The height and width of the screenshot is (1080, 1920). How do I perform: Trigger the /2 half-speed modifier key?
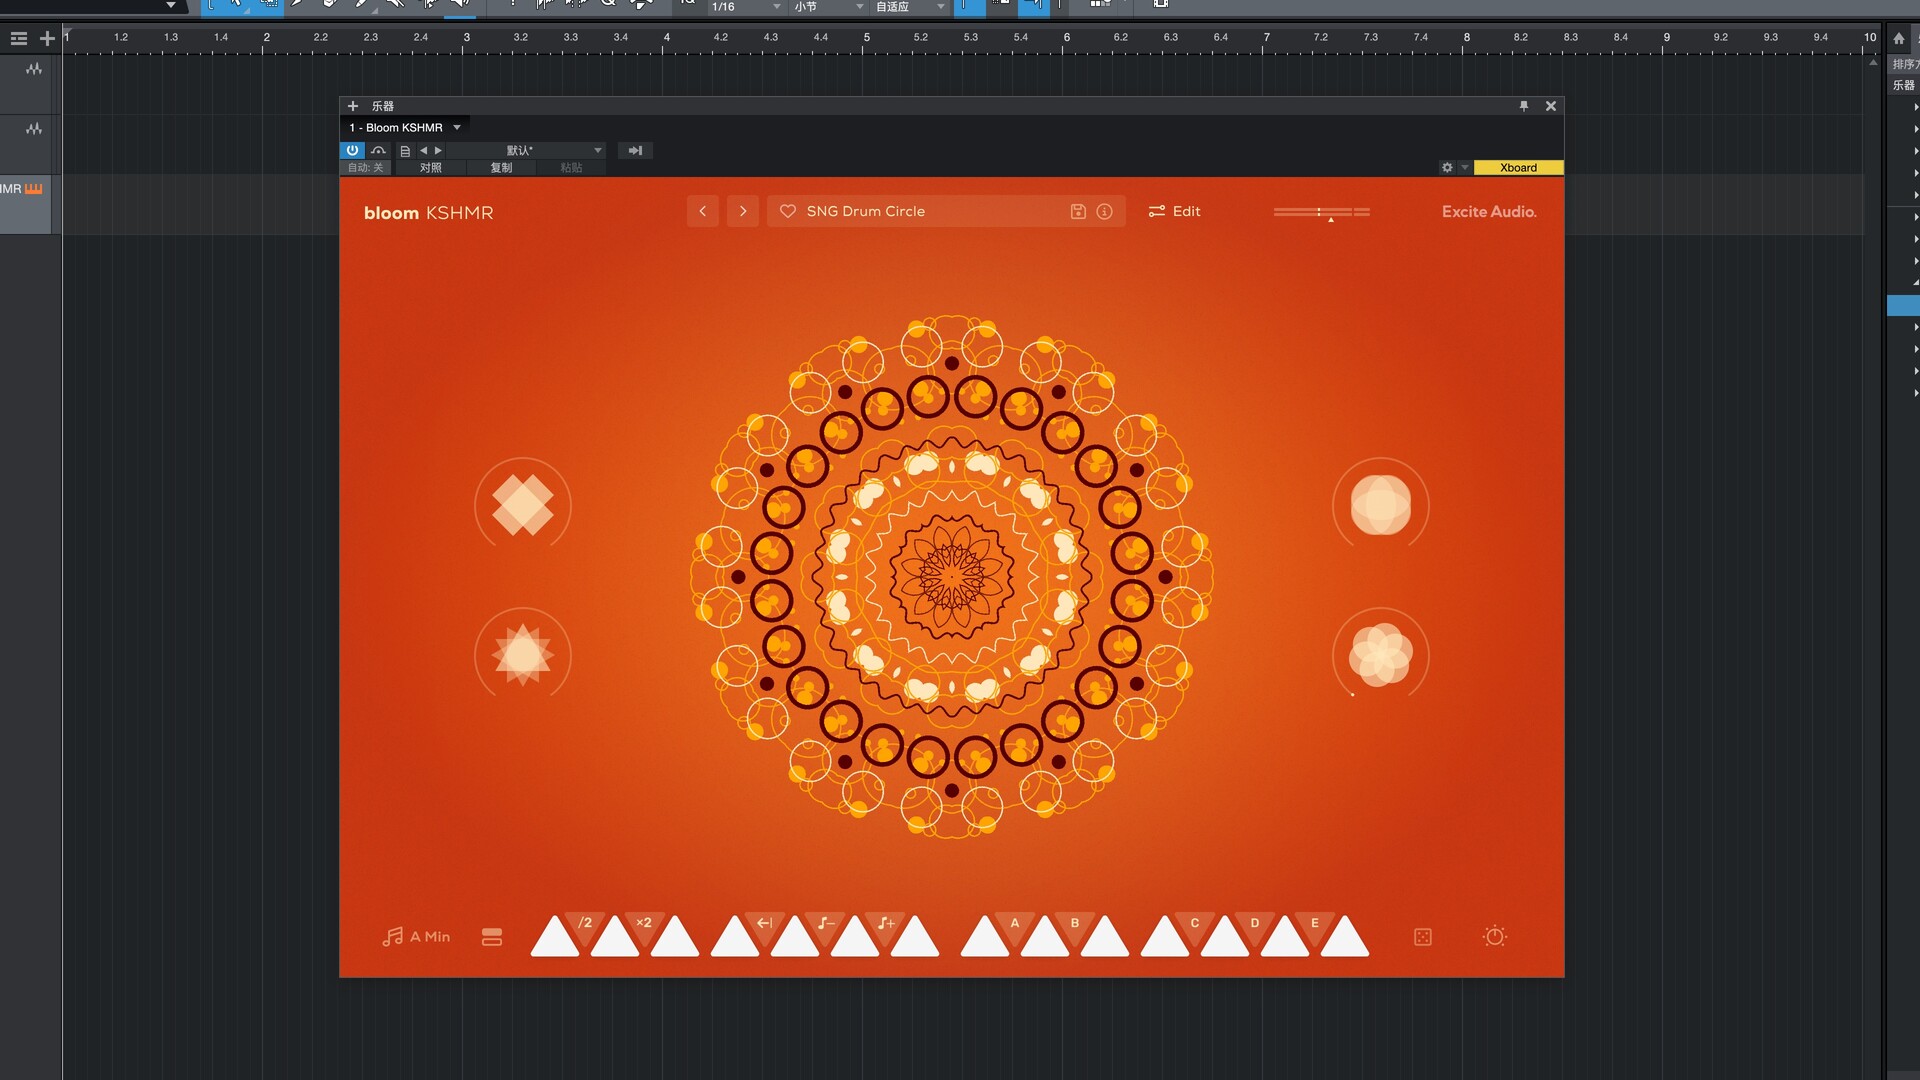coord(585,924)
